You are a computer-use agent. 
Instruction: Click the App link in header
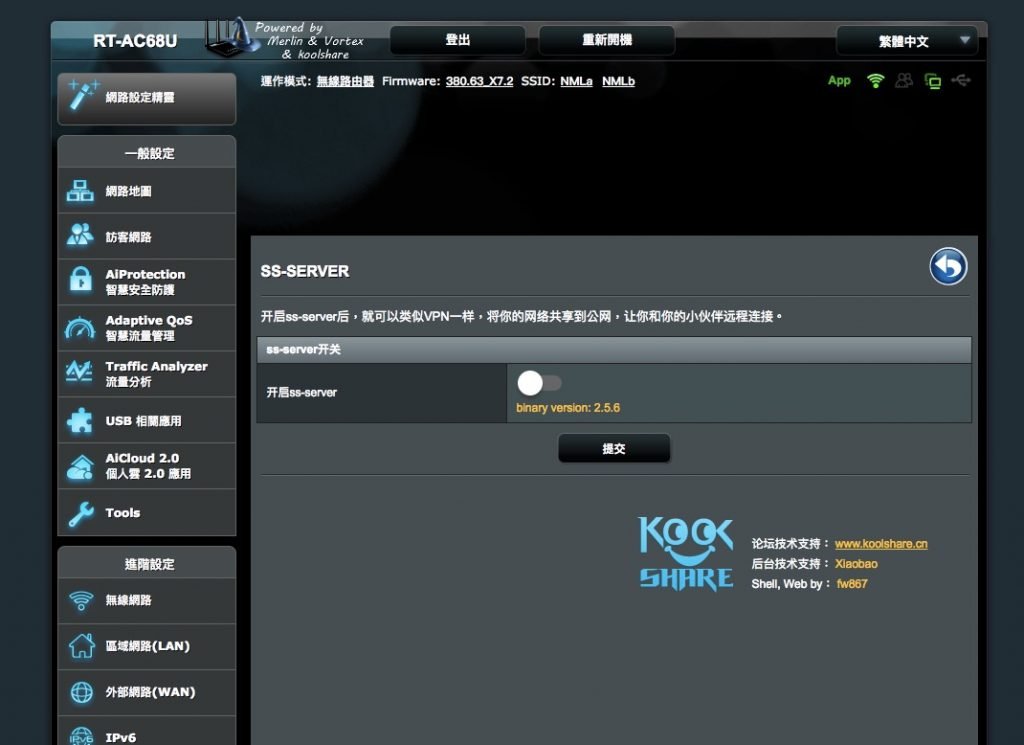pos(839,80)
